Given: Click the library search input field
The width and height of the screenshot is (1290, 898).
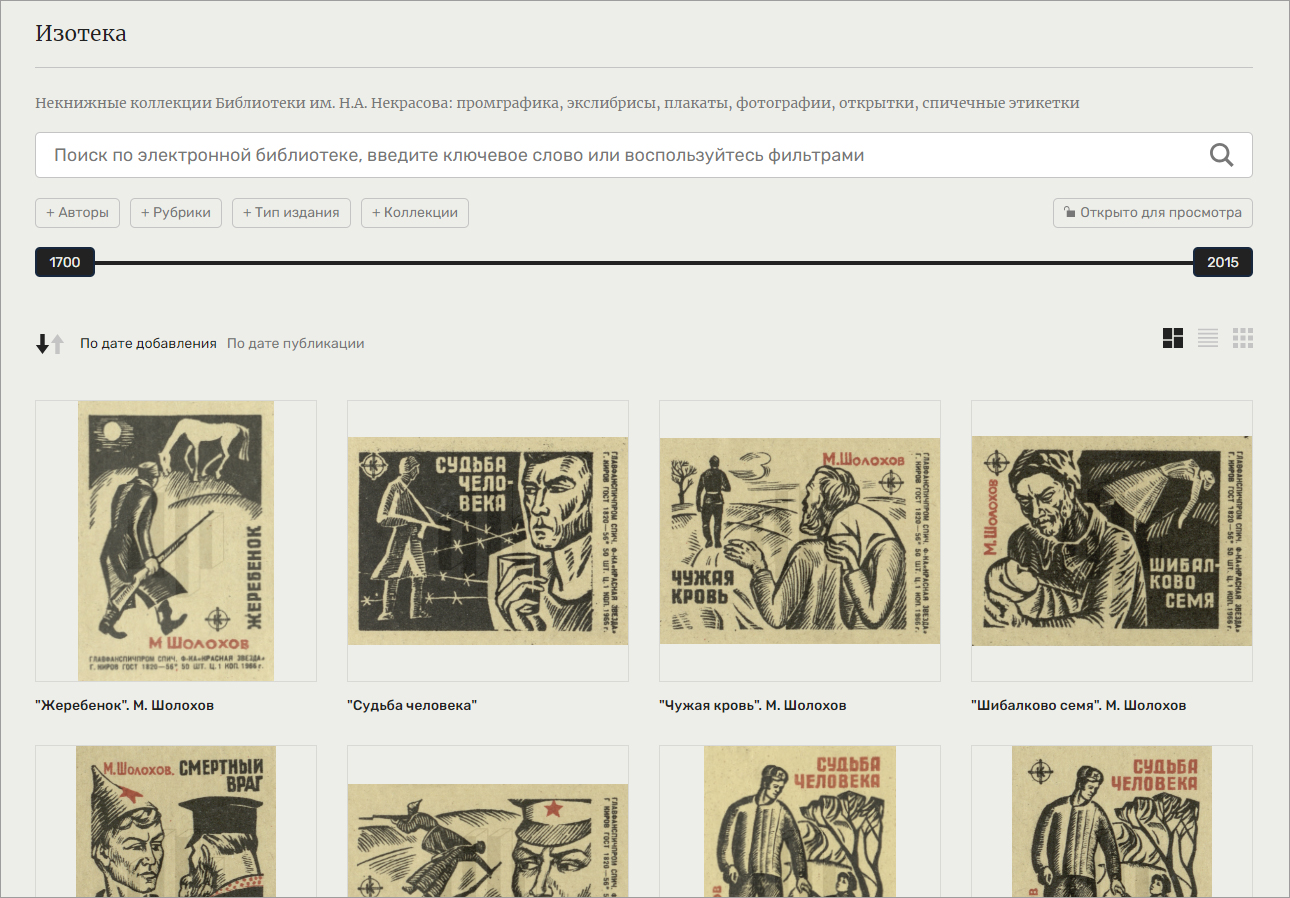Looking at the screenshot, I should pos(620,155).
